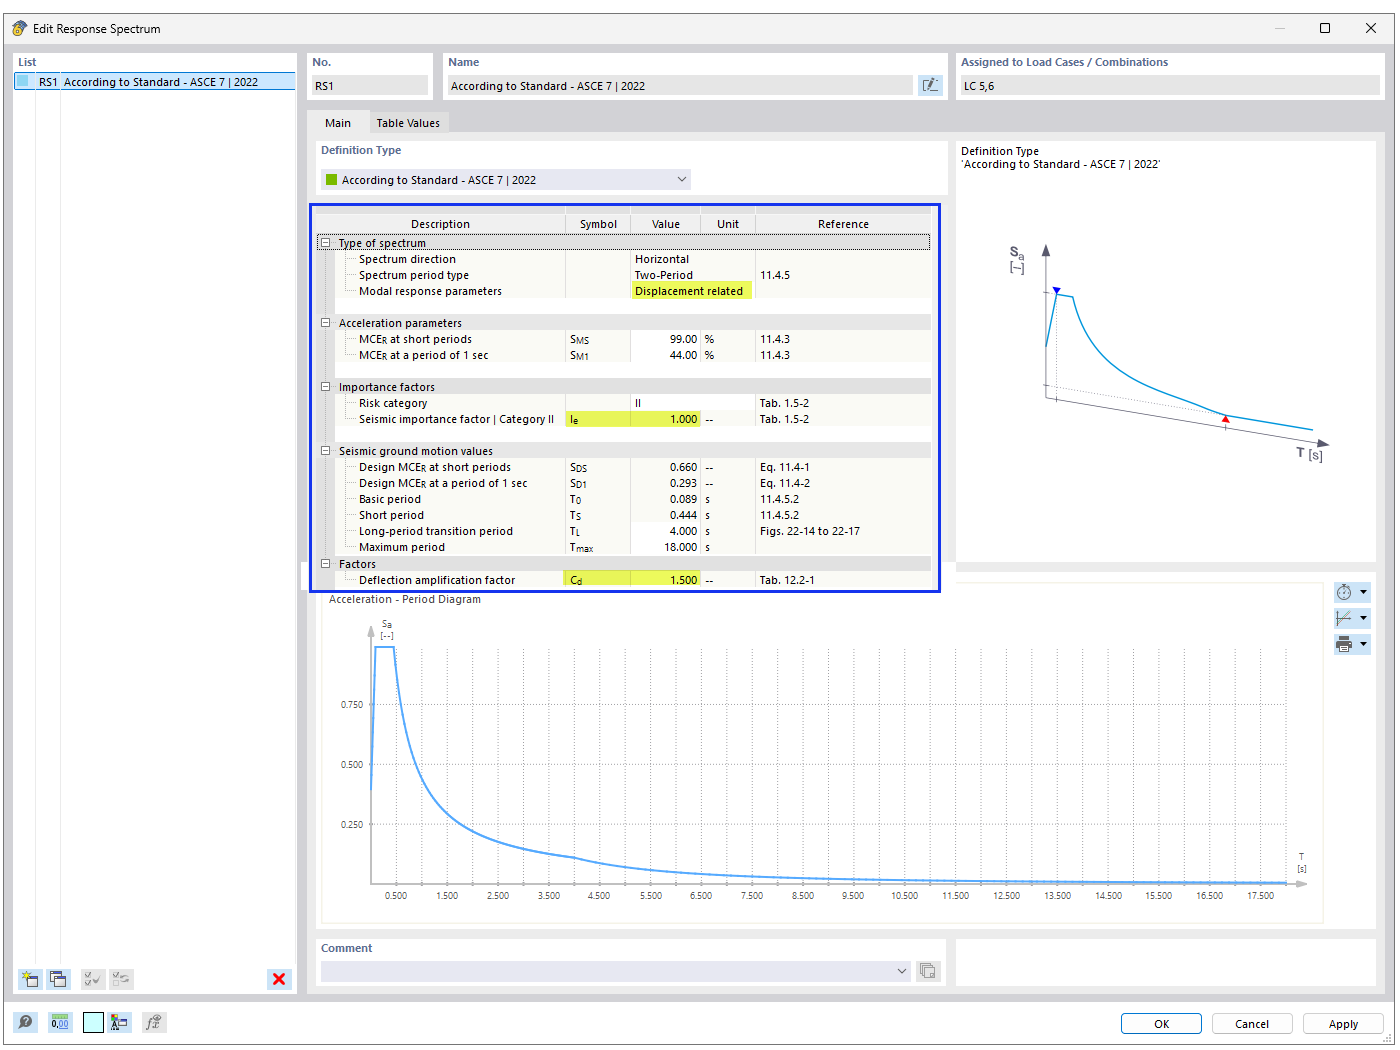Screen dimensions: 1400x1050
Task: Create a new response spectrum entry
Action: (29, 979)
